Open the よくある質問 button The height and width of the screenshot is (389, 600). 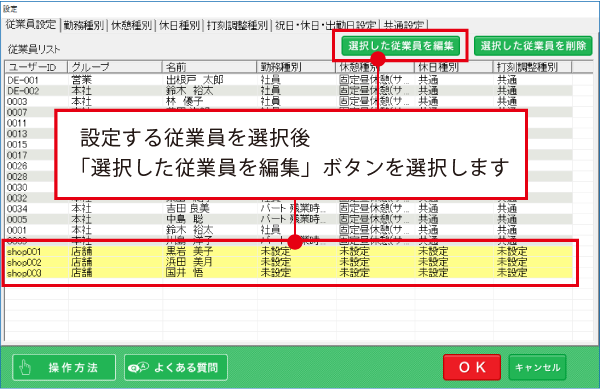pos(176,367)
